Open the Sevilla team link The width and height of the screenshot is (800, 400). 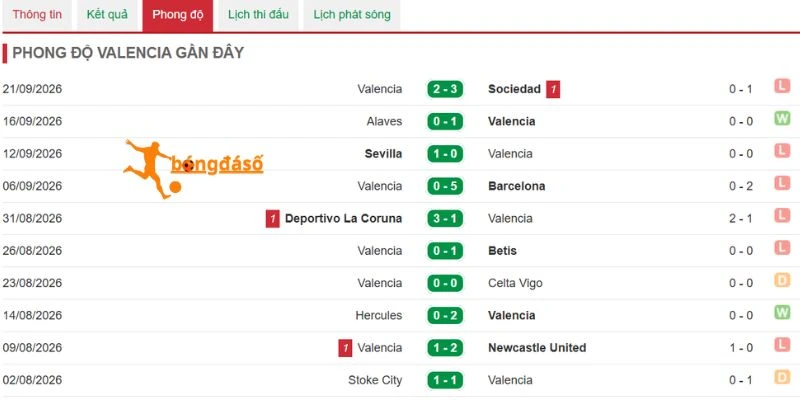383,154
